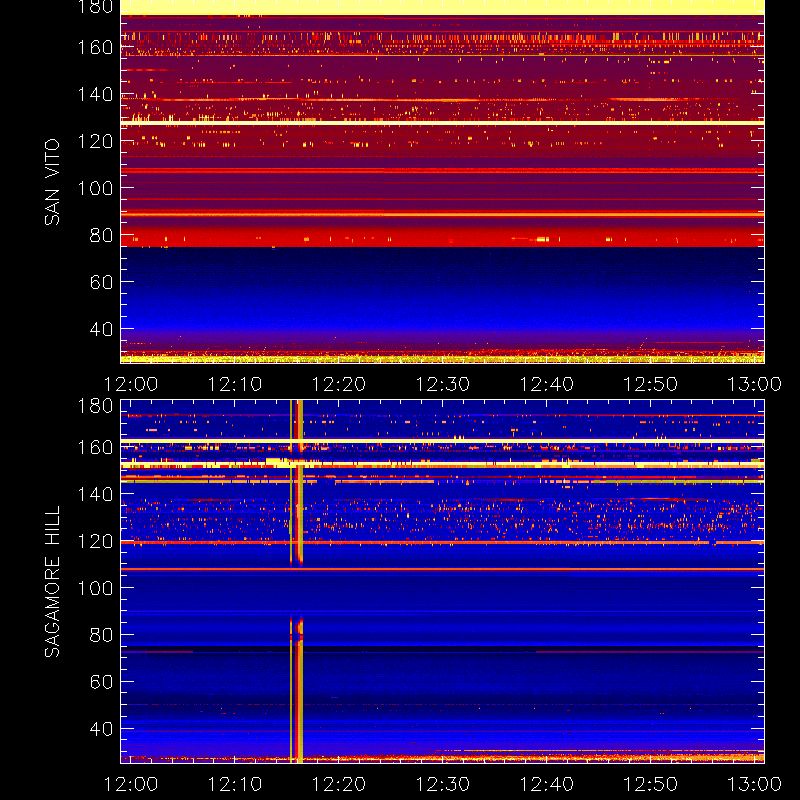Click 12:40 label under Sagamore Hill plot
800x800 pixels.
(546, 784)
